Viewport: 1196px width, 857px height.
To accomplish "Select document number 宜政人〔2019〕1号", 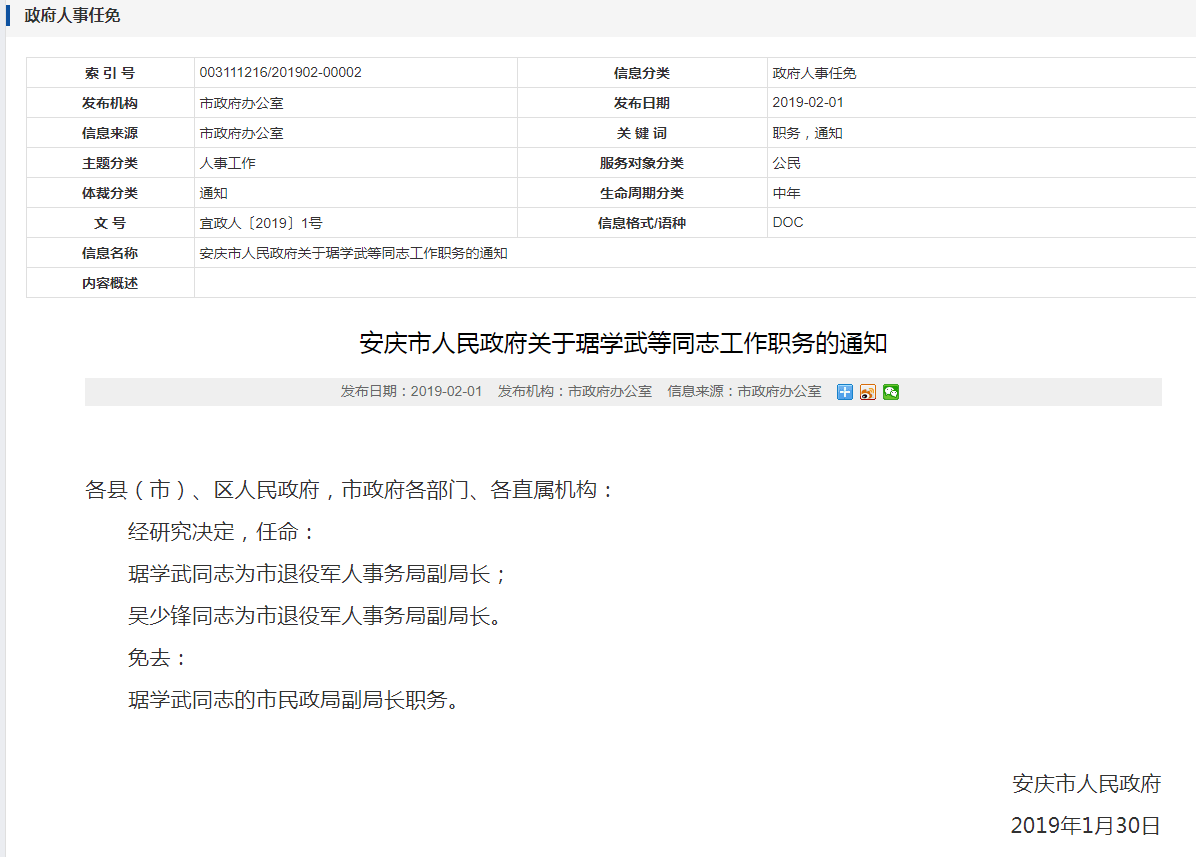I will (261, 223).
